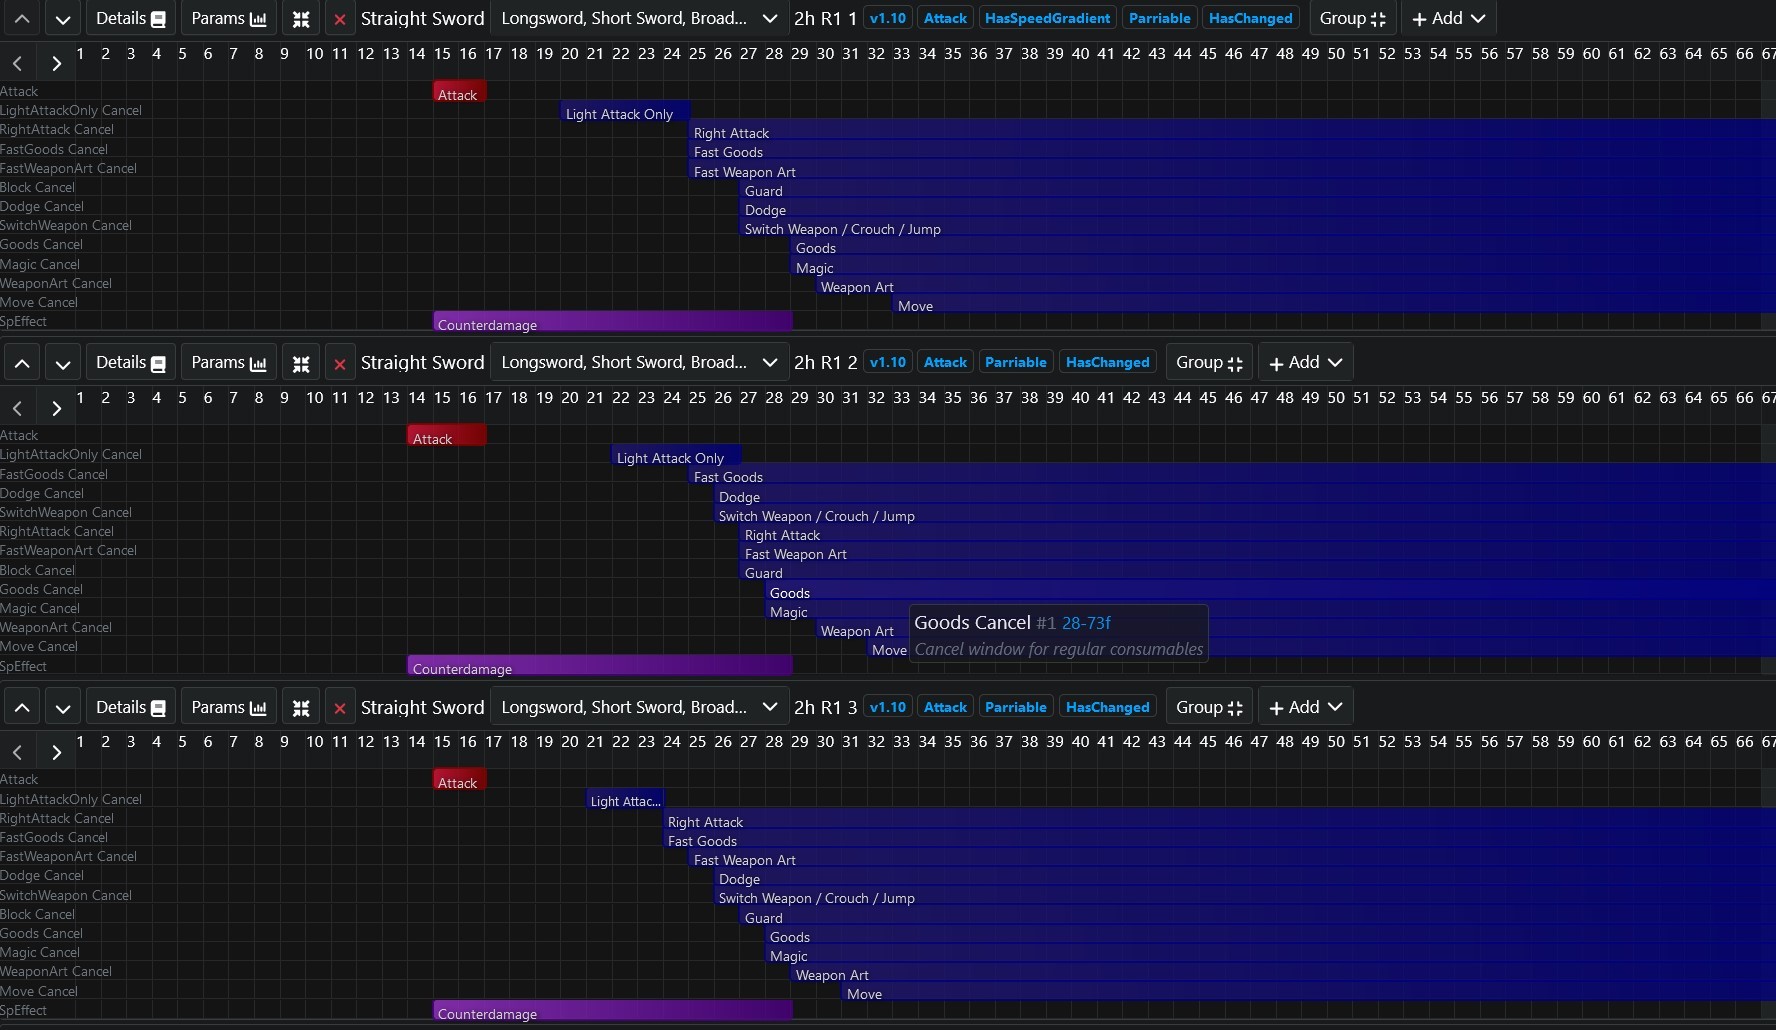Screen dimensions: 1776x1030
Task: Open Add menu in 2h R1 2 panel
Action: point(1305,363)
